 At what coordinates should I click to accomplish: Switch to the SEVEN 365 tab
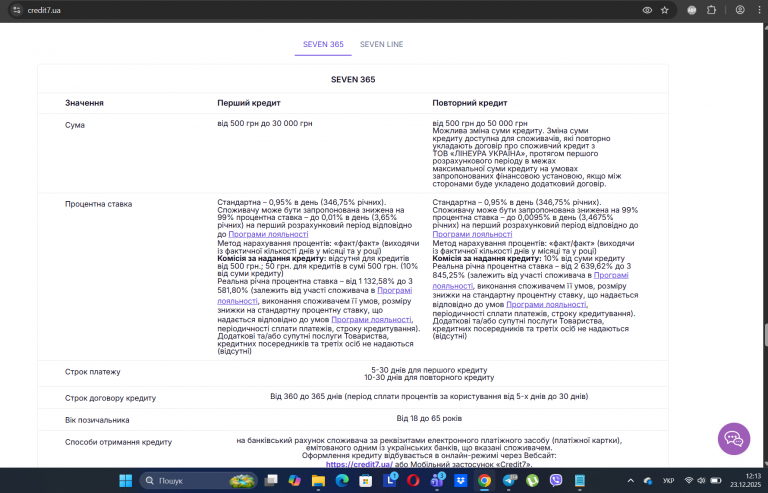click(323, 45)
